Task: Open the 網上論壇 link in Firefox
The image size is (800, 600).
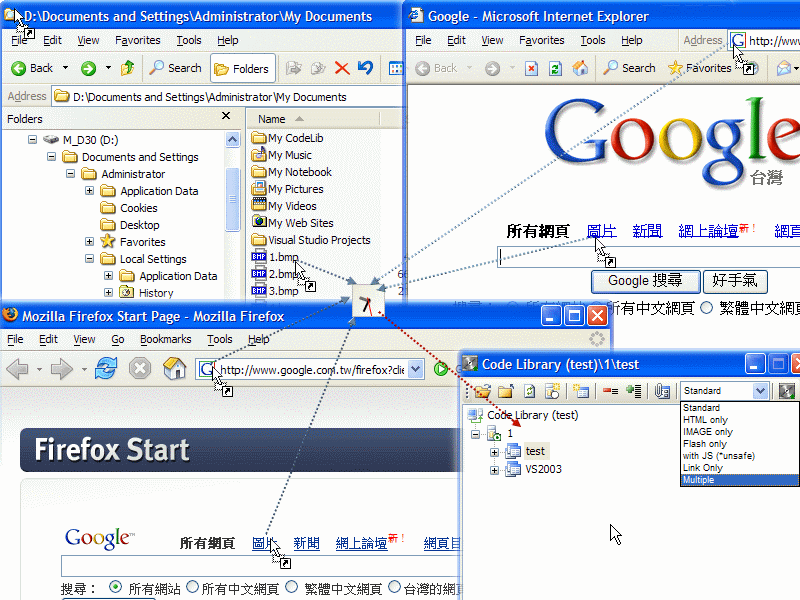Action: click(362, 543)
